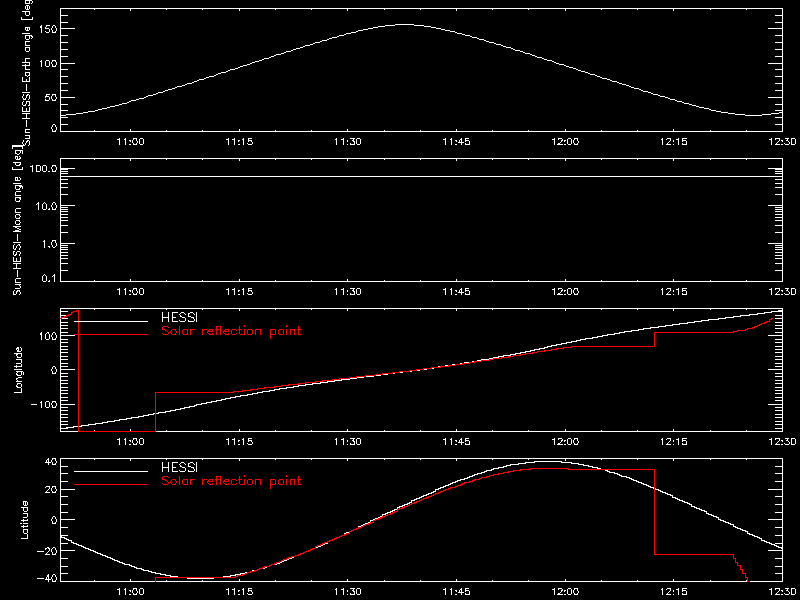Click the red legend line in Longitude plot
Screen dimensions: 800x600
pyautogui.click(x=111, y=335)
